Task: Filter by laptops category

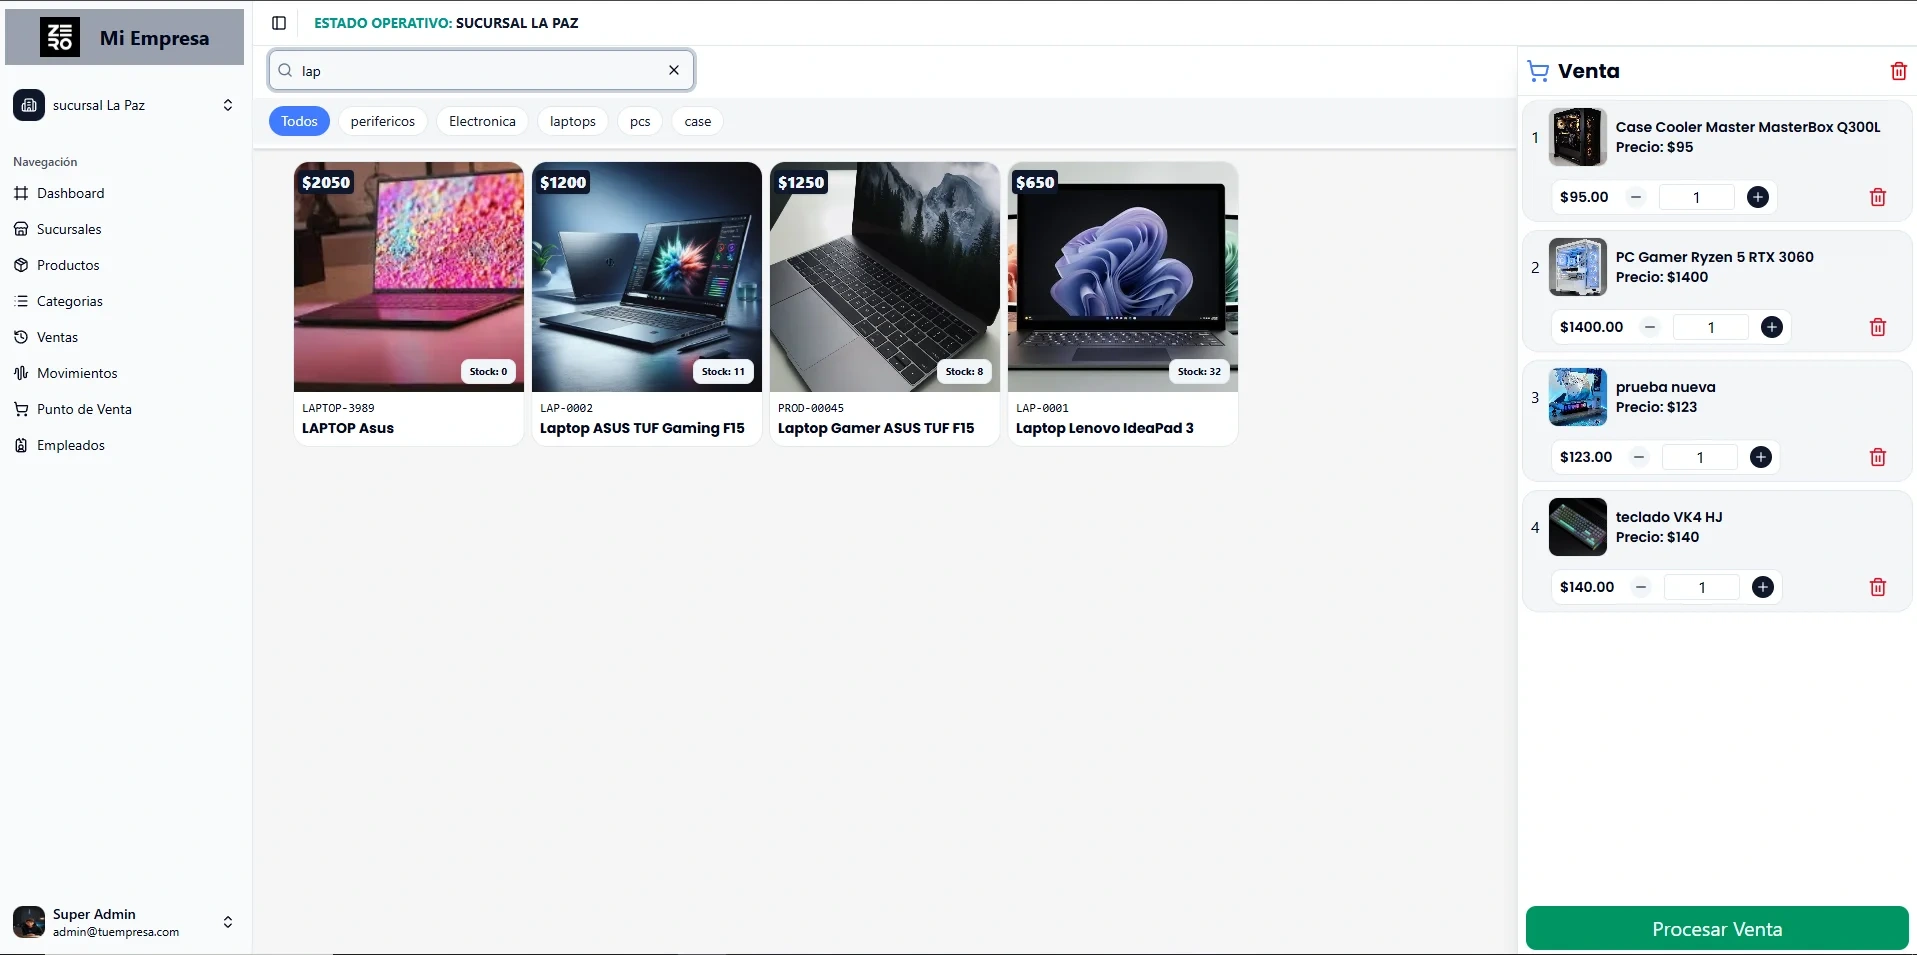Action: tap(572, 121)
